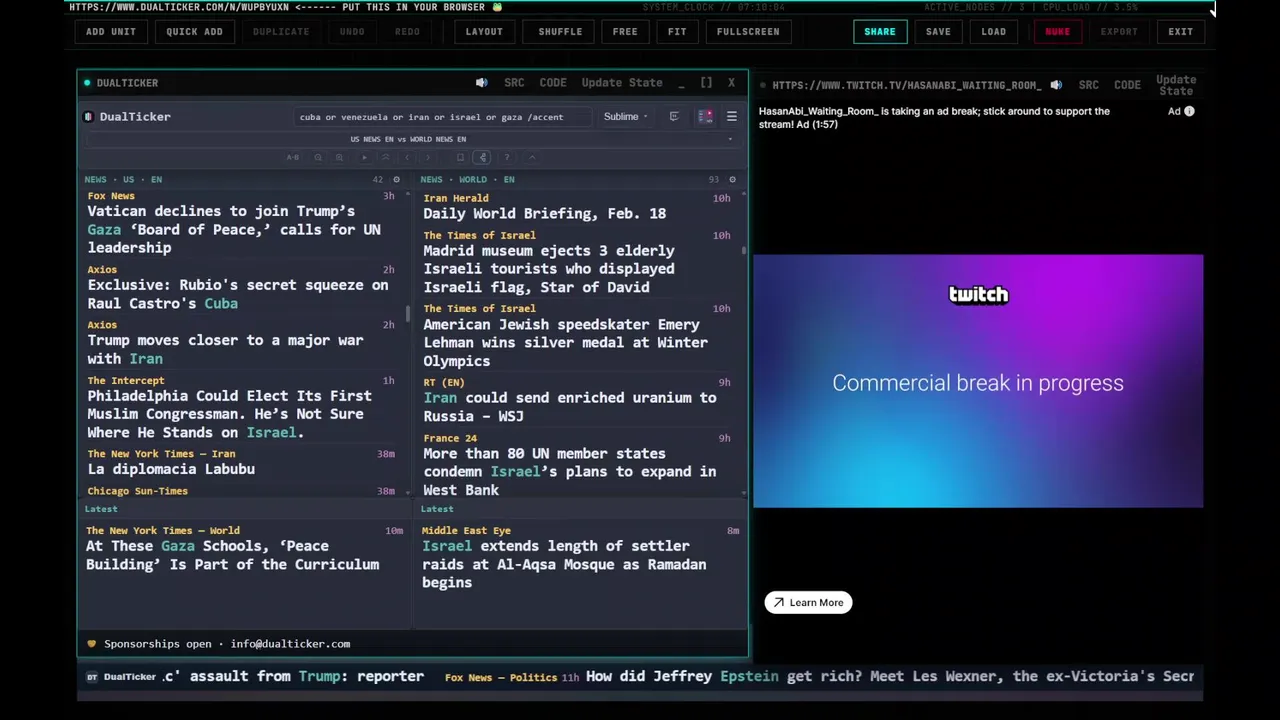Viewport: 1280px width, 720px height.
Task: Click the Twitch ad info icon
Action: tap(1189, 112)
